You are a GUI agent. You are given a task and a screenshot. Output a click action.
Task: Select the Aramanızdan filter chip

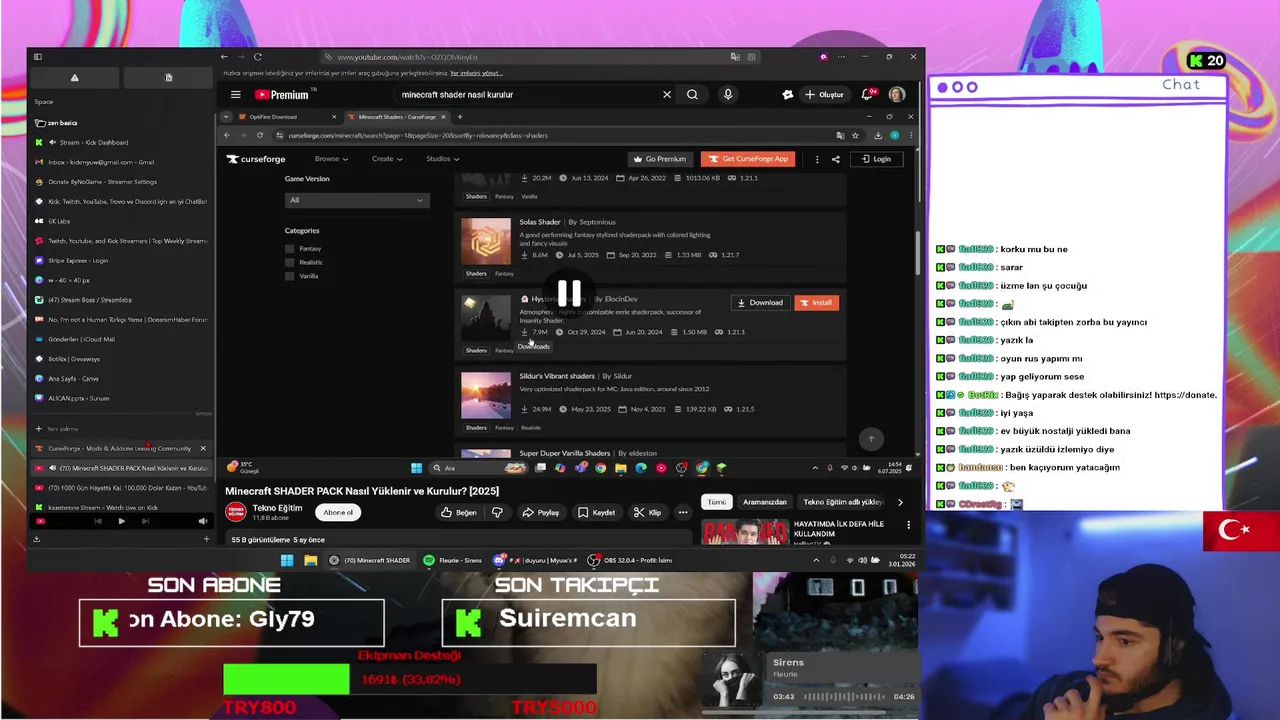[x=764, y=502]
